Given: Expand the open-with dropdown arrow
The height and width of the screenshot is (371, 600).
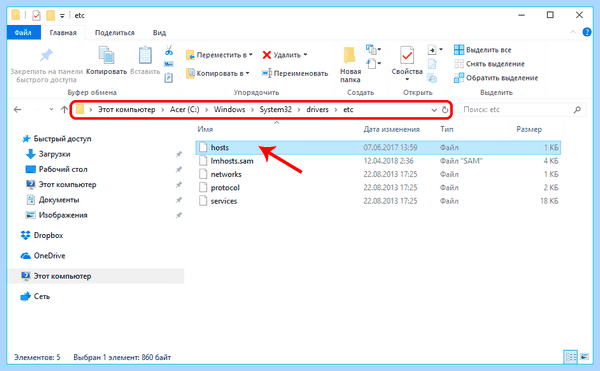Looking at the screenshot, I should tap(440, 49).
